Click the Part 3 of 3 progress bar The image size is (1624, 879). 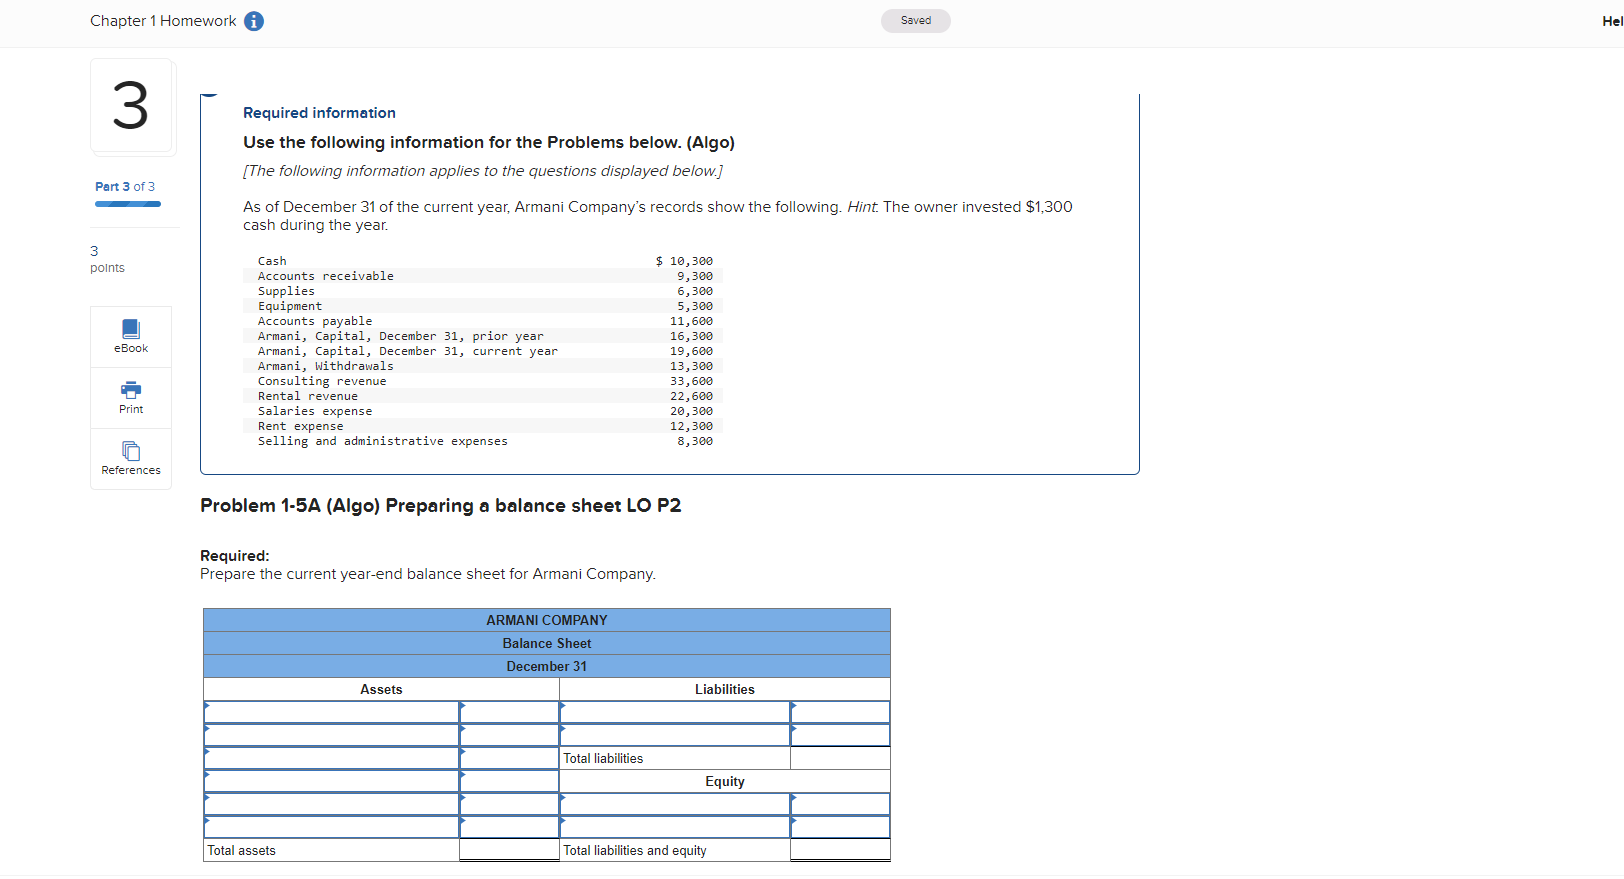pyautogui.click(x=128, y=204)
